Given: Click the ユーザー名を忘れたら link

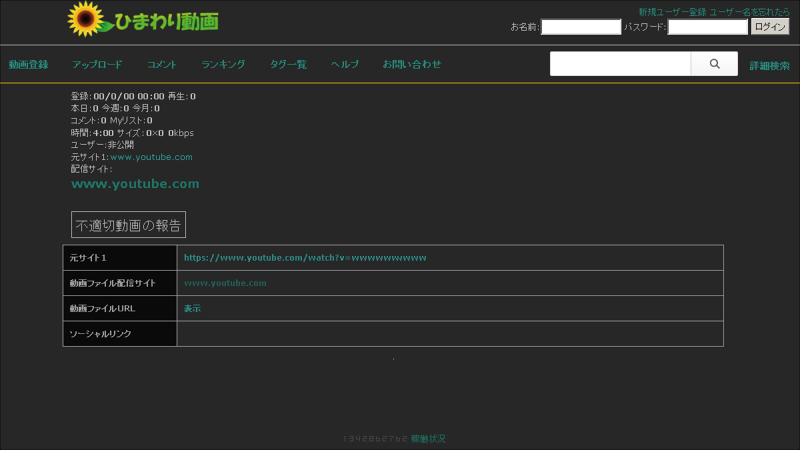Looking at the screenshot, I should click(x=749, y=12).
